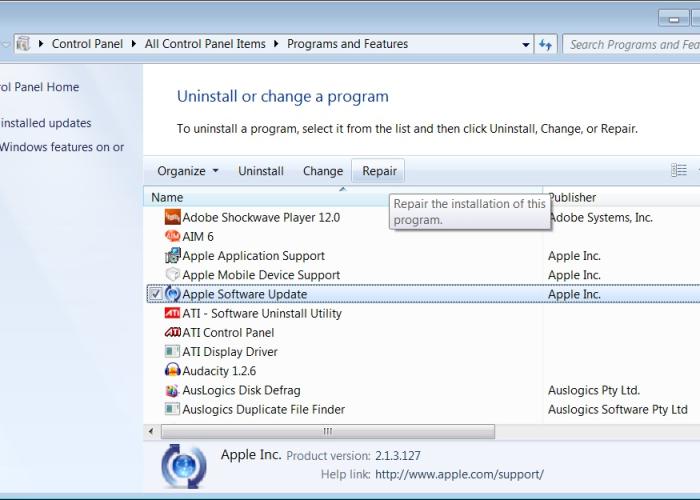Click the change view icon in toolbar
The width and height of the screenshot is (700, 500).
pos(679,170)
